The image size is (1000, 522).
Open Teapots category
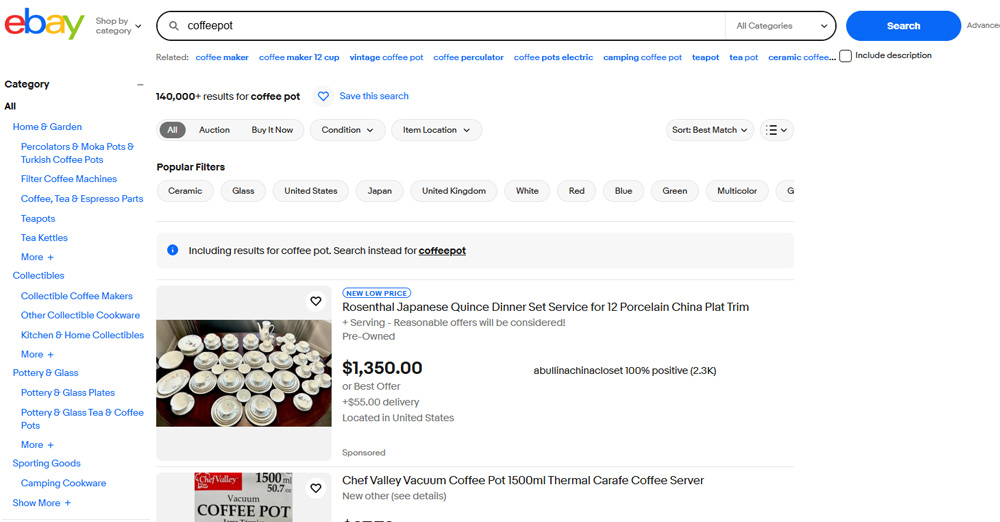[38, 219]
